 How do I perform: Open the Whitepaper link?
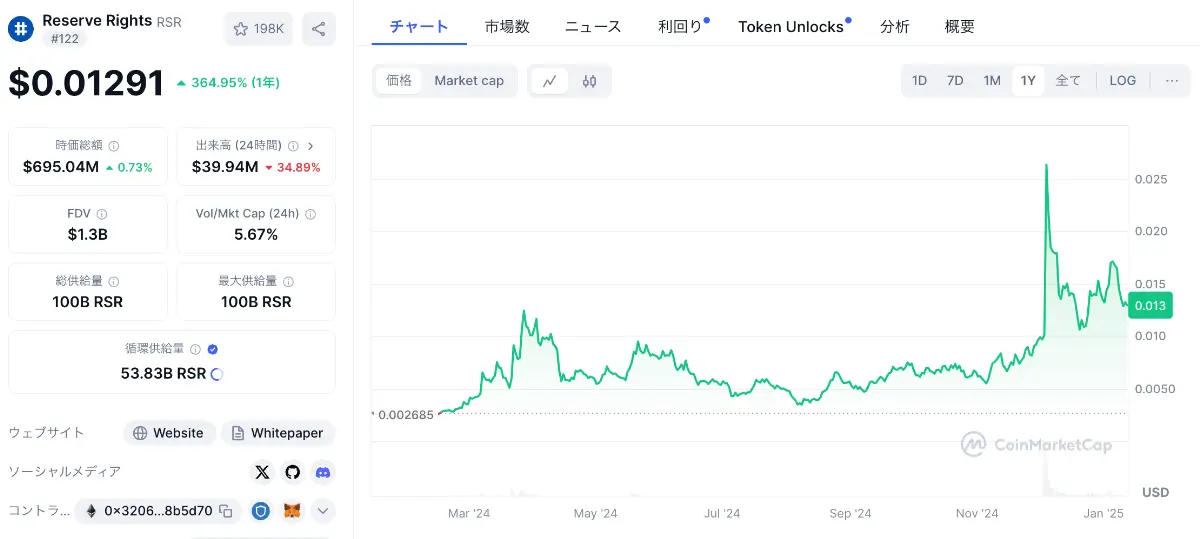(277, 433)
